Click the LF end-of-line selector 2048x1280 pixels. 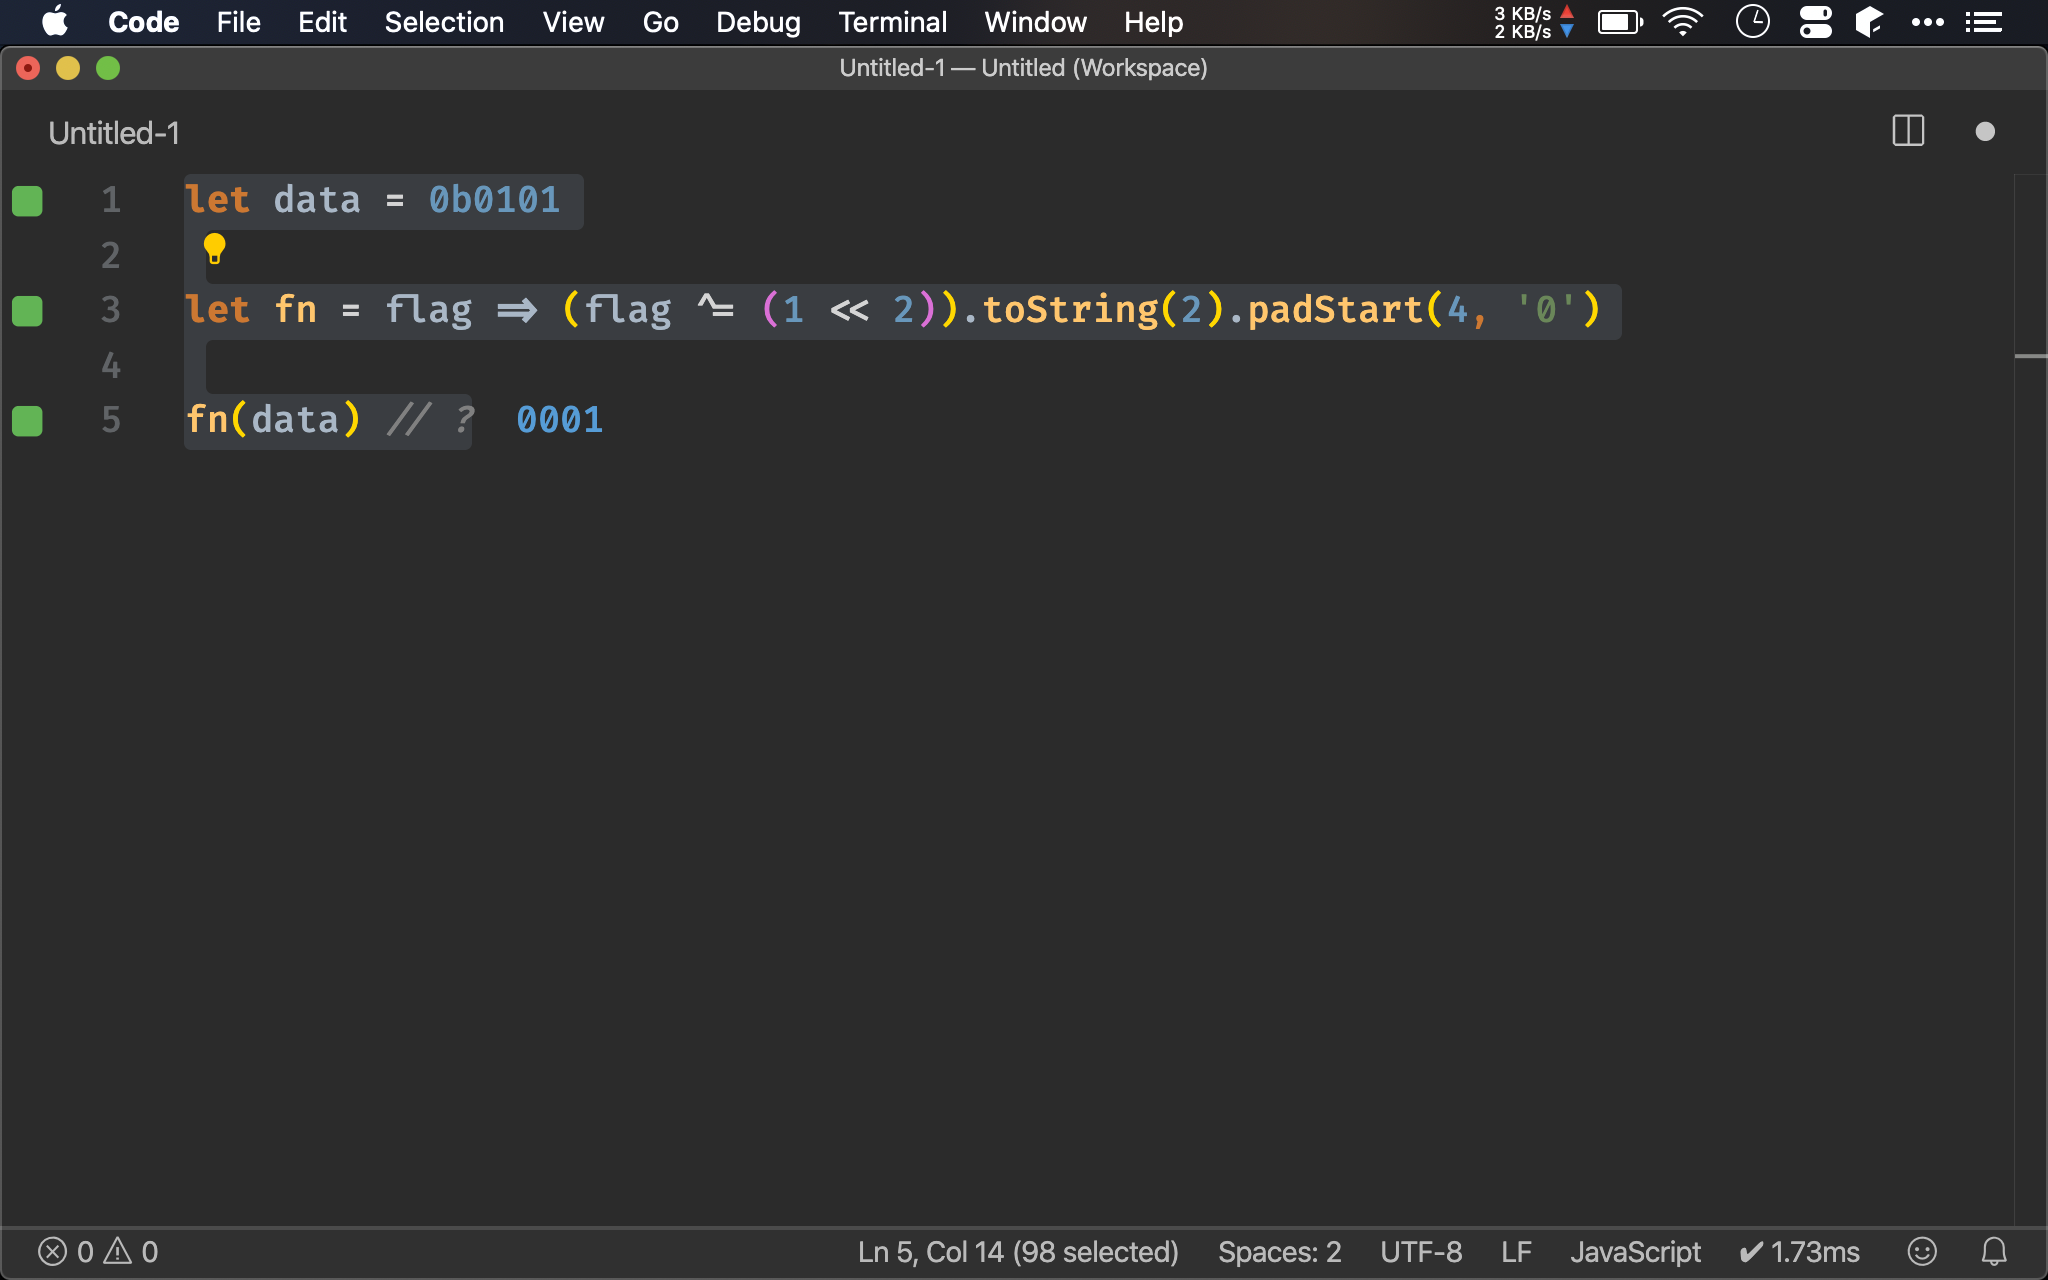click(x=1516, y=1252)
